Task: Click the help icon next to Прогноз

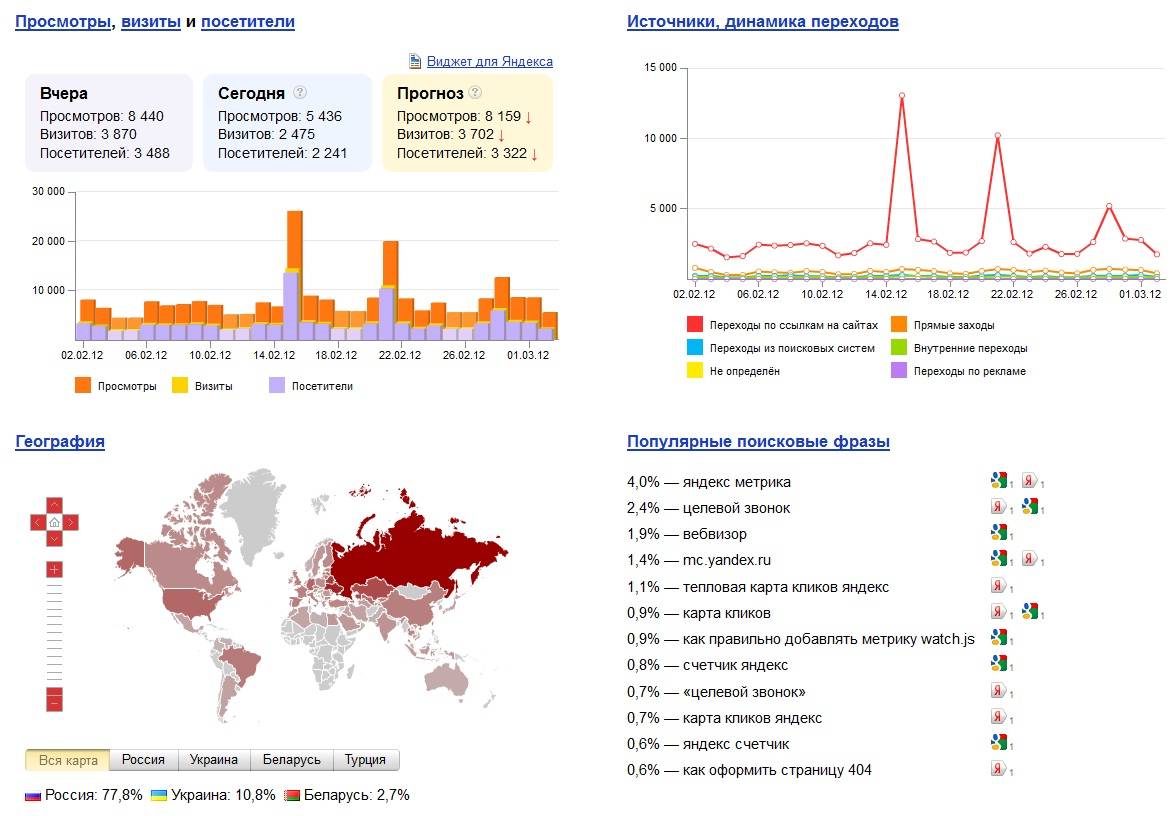Action: coord(475,92)
